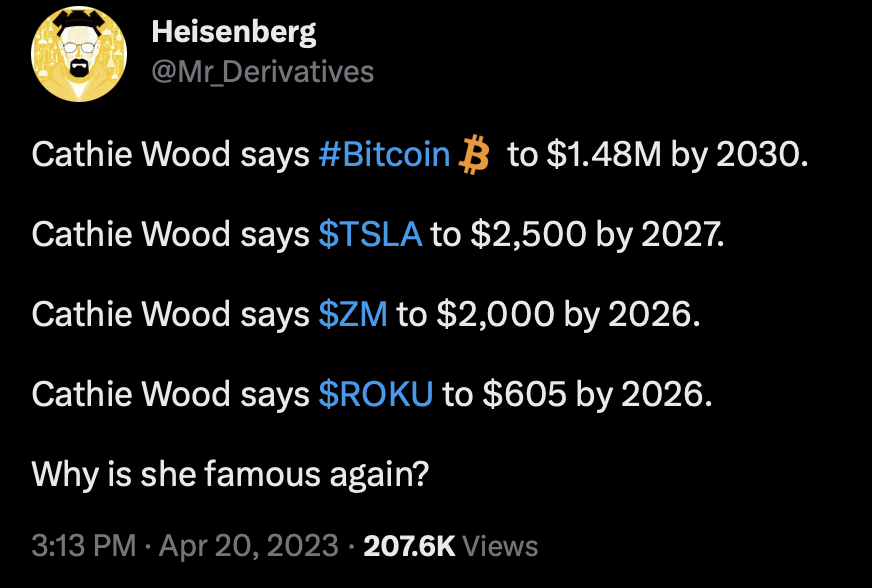Visit the @Mr_Derivatives handle
This screenshot has height=588, width=872.
tap(262, 72)
